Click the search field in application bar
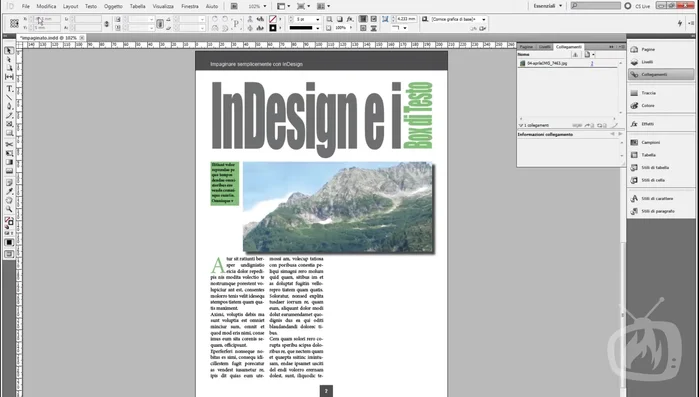The height and width of the screenshot is (397, 699). pos(596,6)
